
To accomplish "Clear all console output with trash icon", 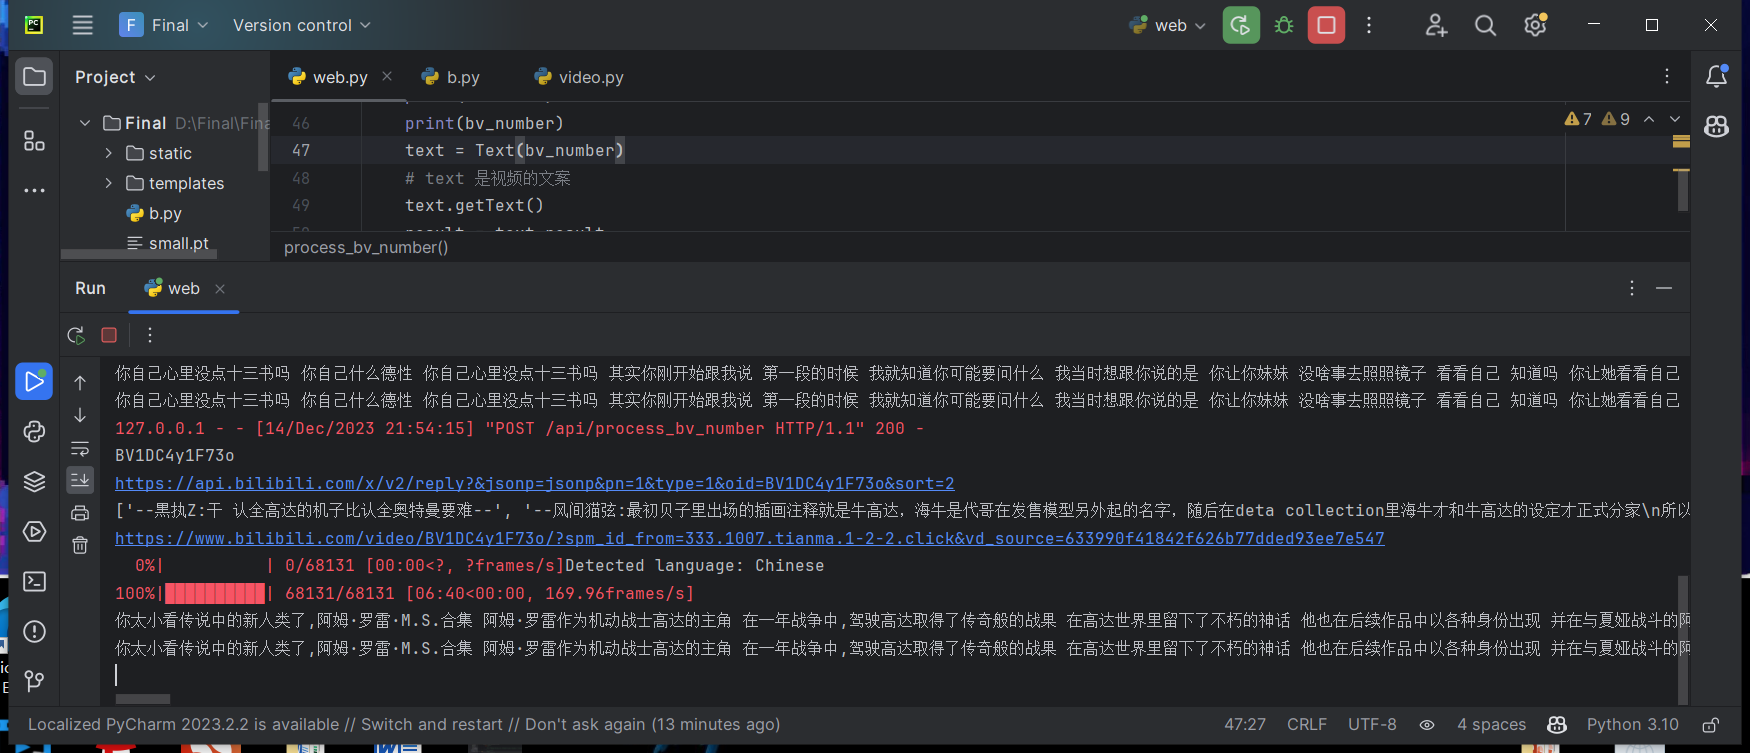I will (80, 545).
